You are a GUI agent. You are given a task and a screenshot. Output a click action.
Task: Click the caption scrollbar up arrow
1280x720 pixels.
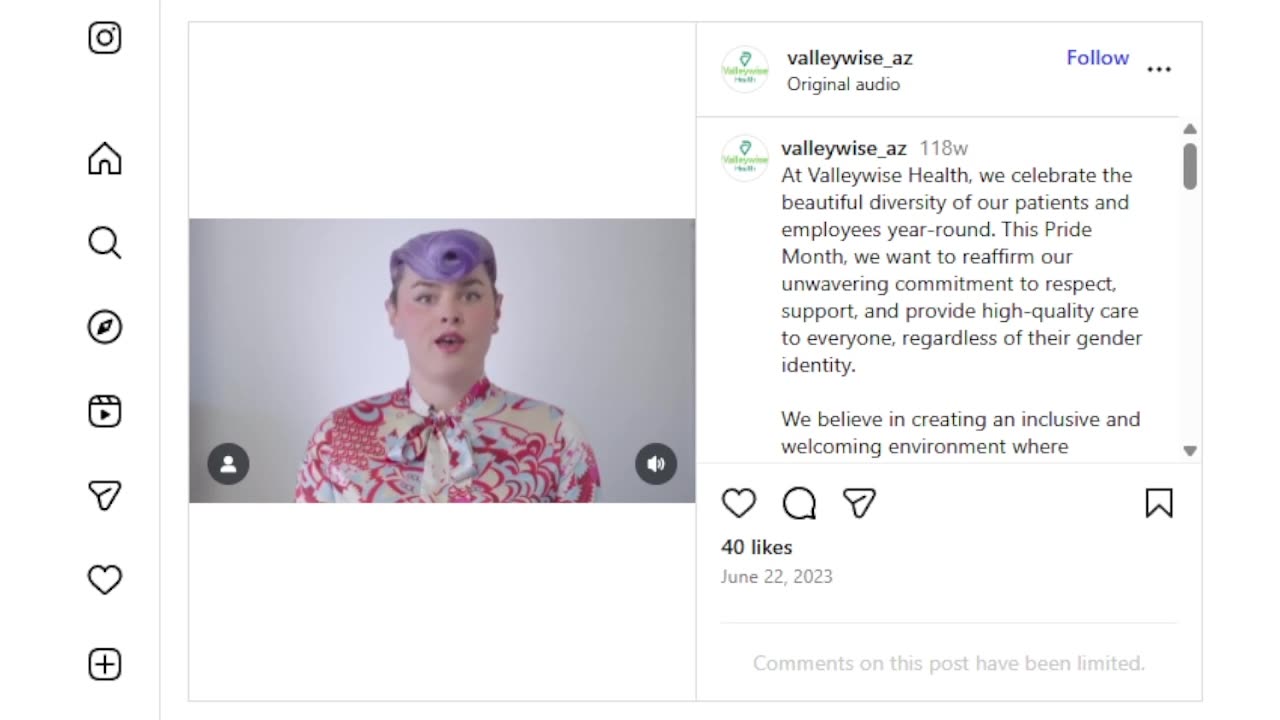tap(1190, 129)
